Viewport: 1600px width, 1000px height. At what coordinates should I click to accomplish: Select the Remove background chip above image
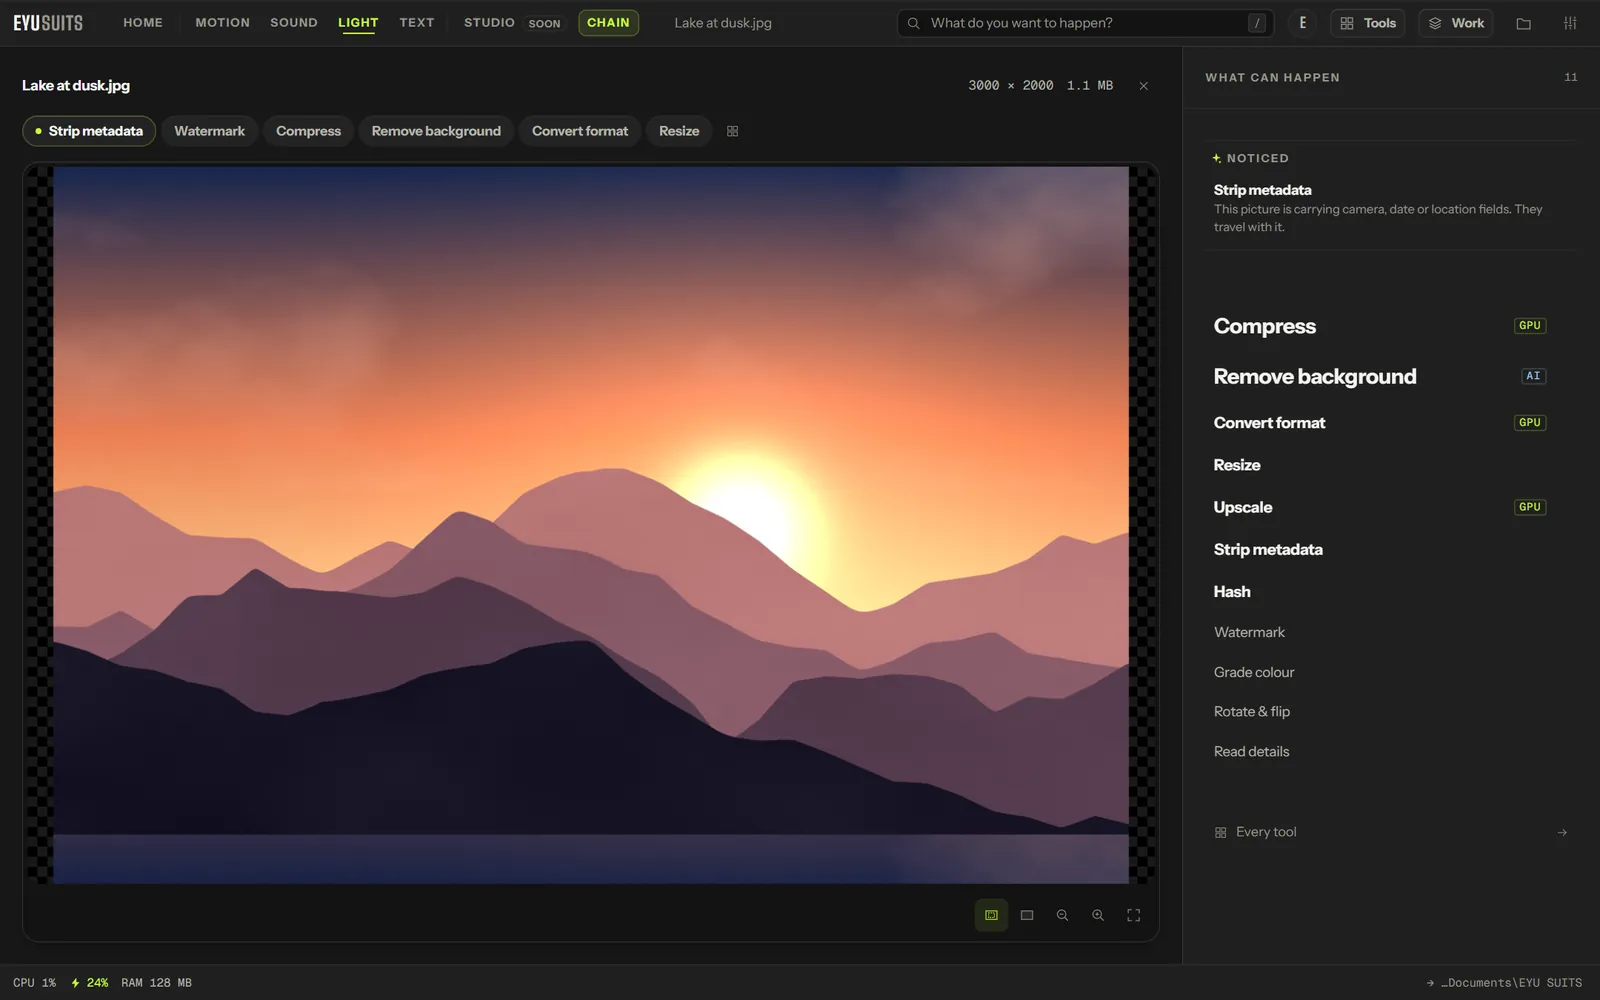pos(436,131)
